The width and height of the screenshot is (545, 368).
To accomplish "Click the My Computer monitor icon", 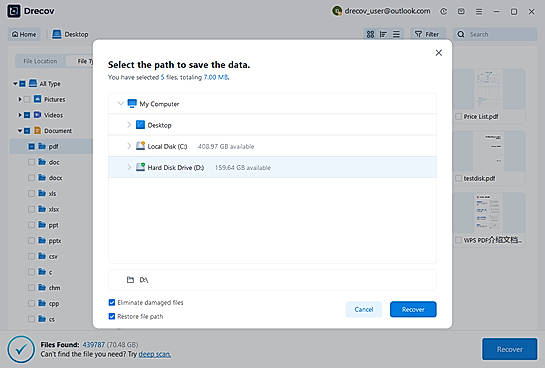I will tap(132, 104).
